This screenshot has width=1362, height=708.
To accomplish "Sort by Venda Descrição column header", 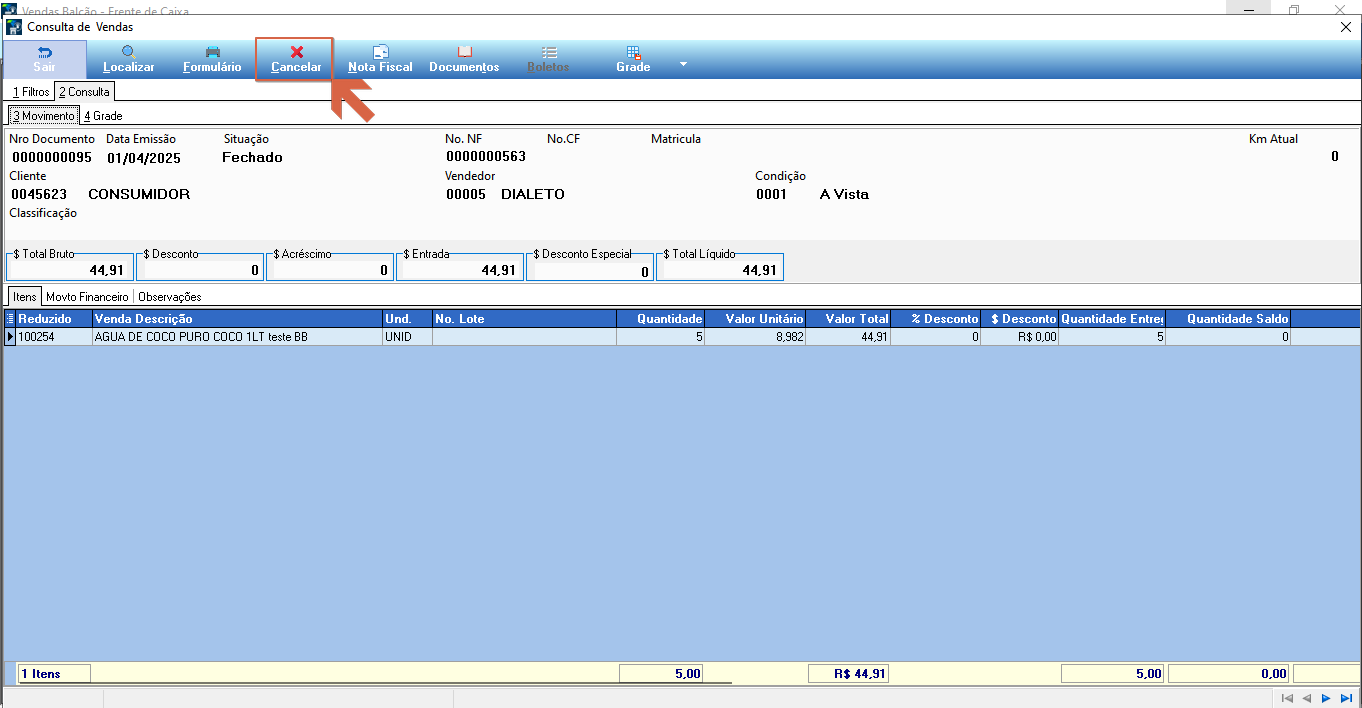I will tap(237, 318).
